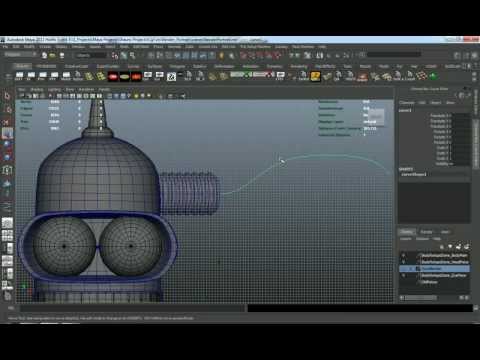The height and width of the screenshot is (360, 480).
Task: Click the highlighted yellow shelf icon
Action: coord(315,76)
